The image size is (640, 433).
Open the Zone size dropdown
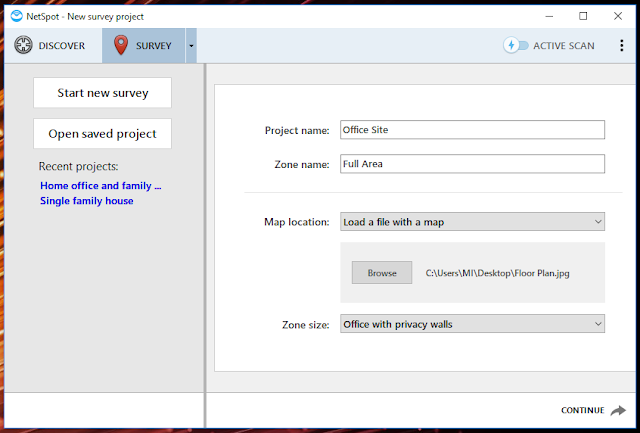(472, 324)
